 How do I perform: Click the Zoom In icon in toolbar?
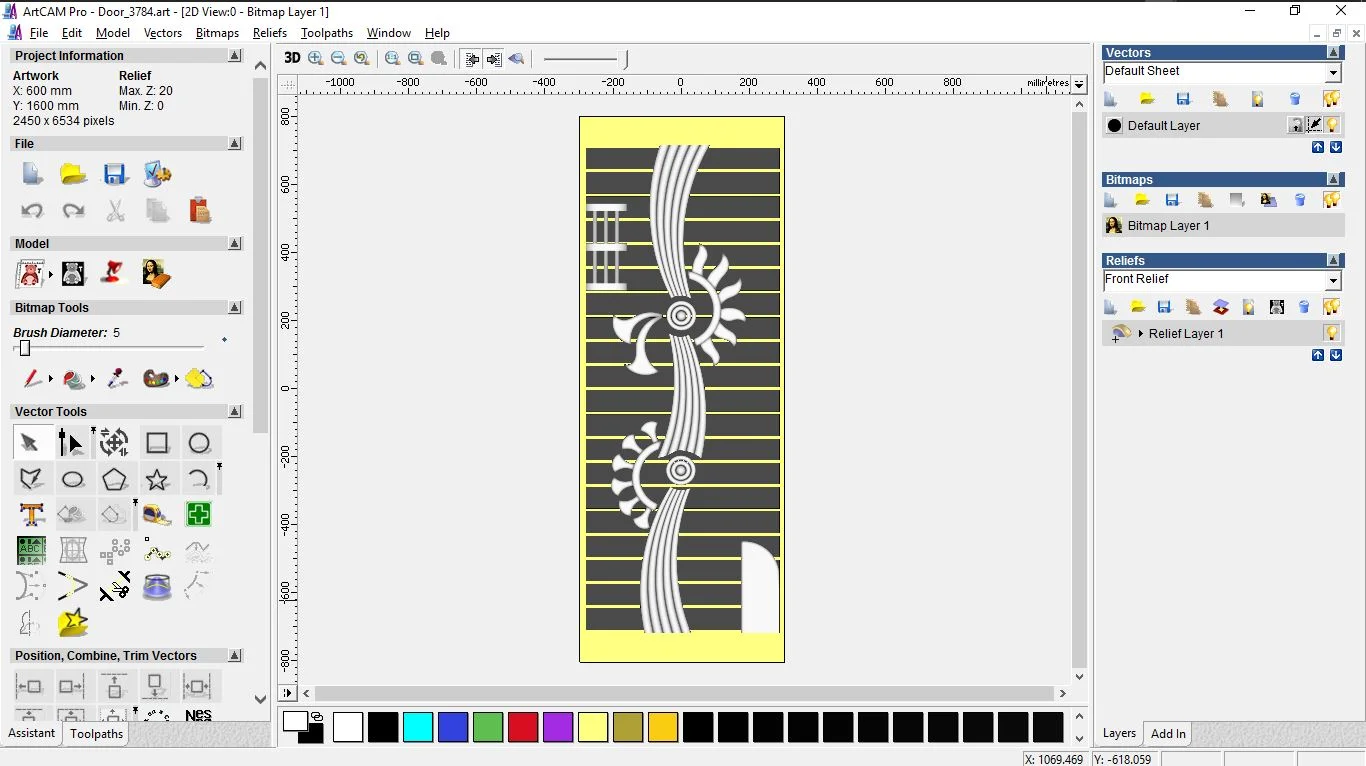pyautogui.click(x=316, y=59)
